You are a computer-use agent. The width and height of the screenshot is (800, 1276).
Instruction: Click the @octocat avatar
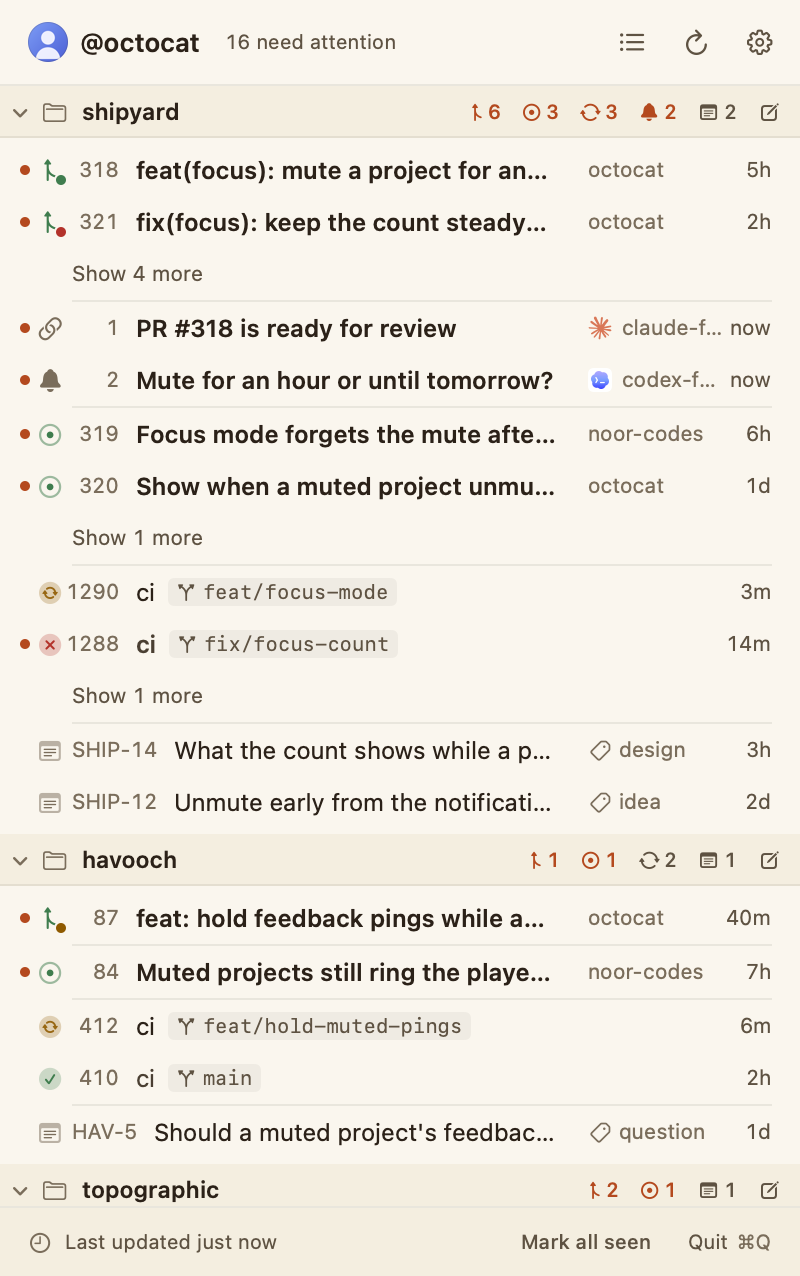point(48,42)
